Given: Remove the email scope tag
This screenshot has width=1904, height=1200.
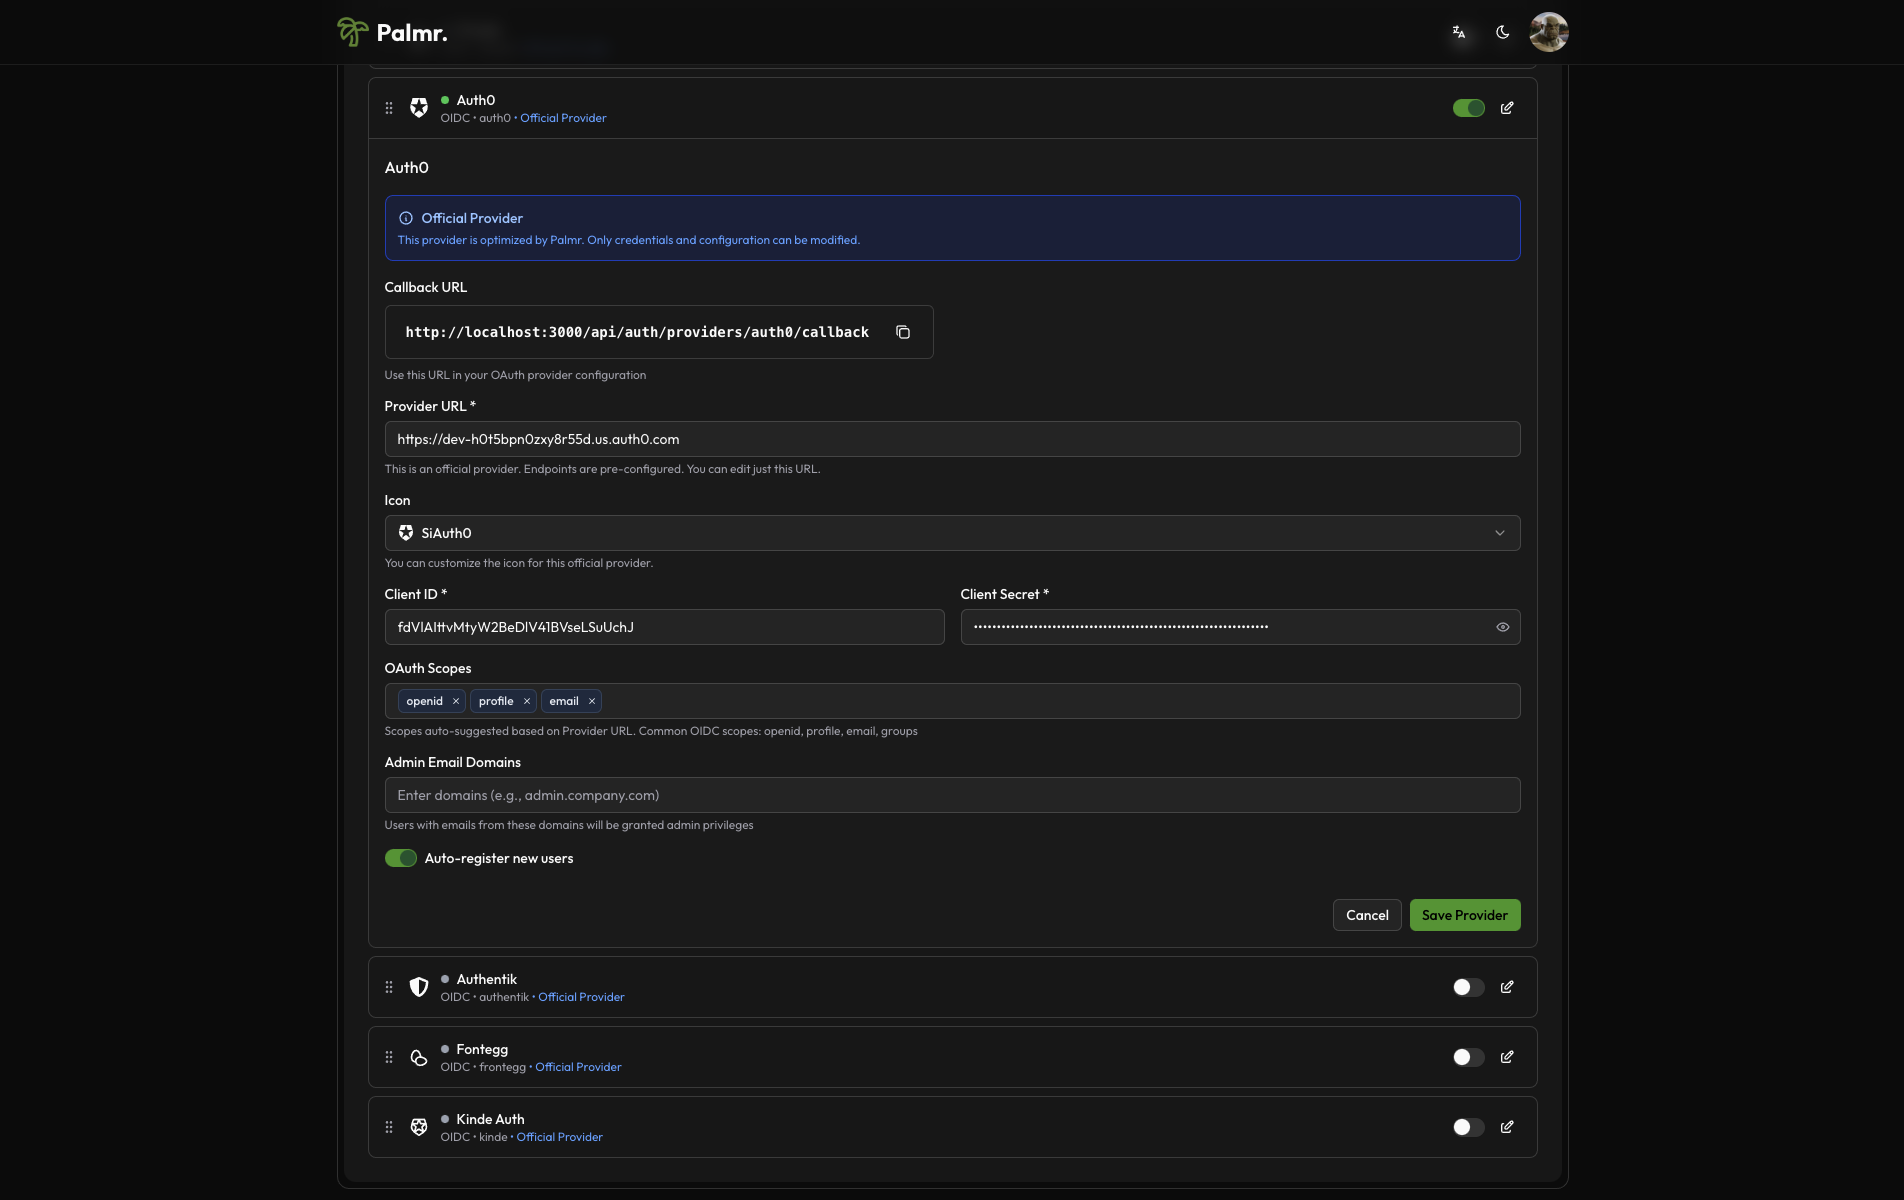Looking at the screenshot, I should (592, 701).
